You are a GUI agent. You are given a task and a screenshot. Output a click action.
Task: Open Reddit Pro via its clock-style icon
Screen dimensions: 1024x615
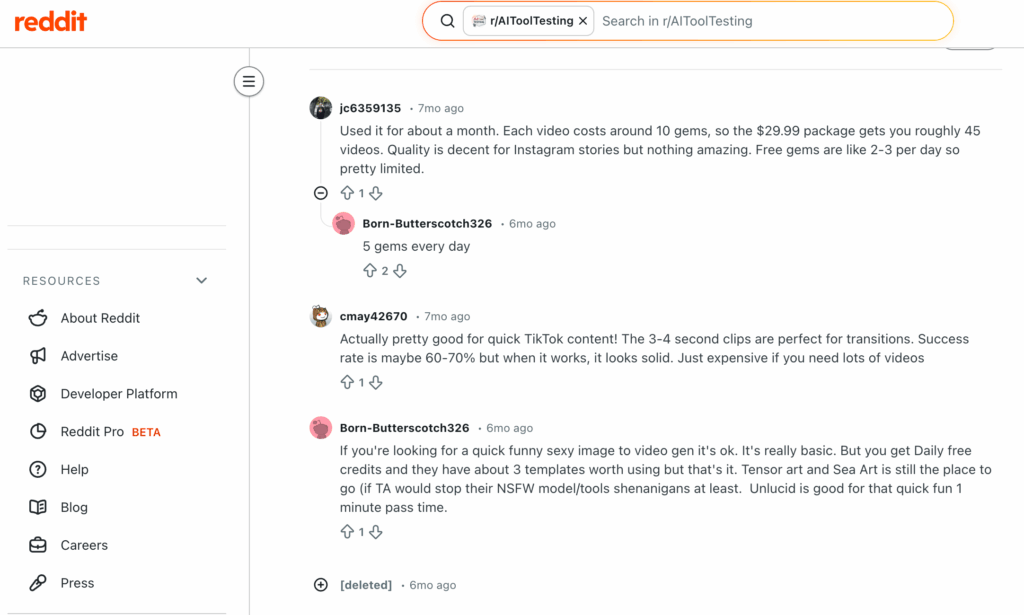tap(37, 431)
